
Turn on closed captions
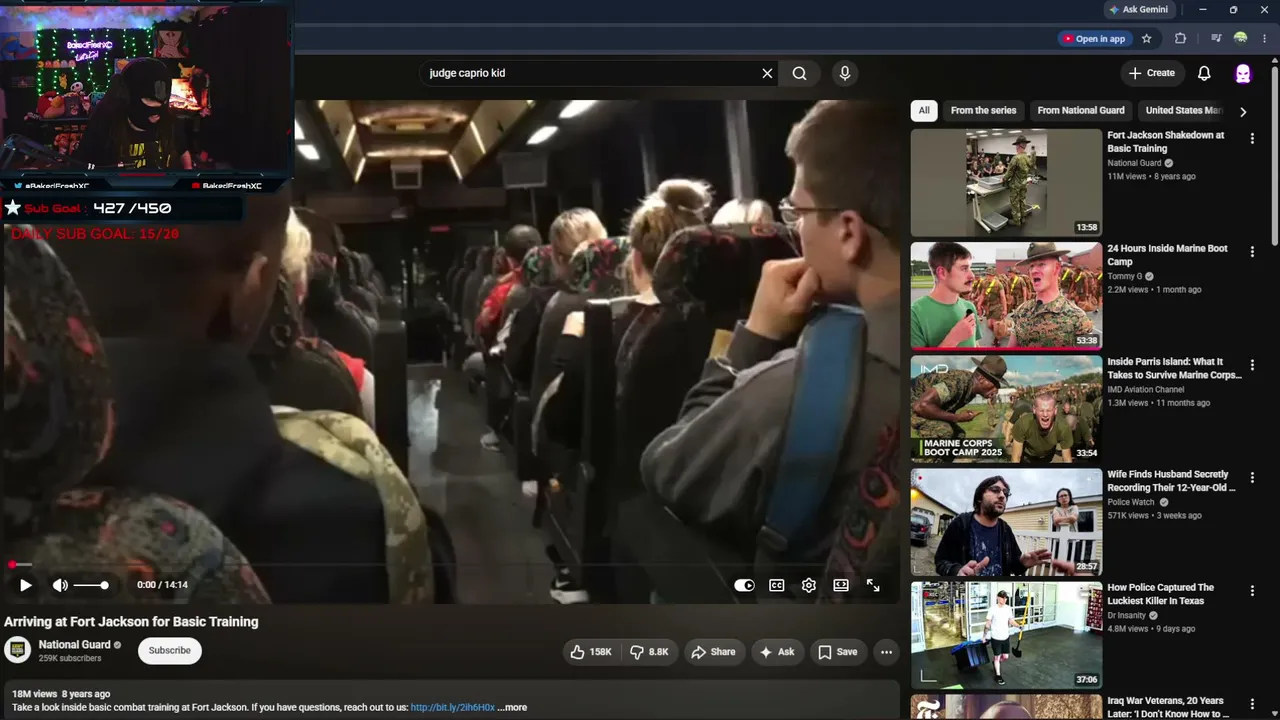pyautogui.click(x=776, y=585)
